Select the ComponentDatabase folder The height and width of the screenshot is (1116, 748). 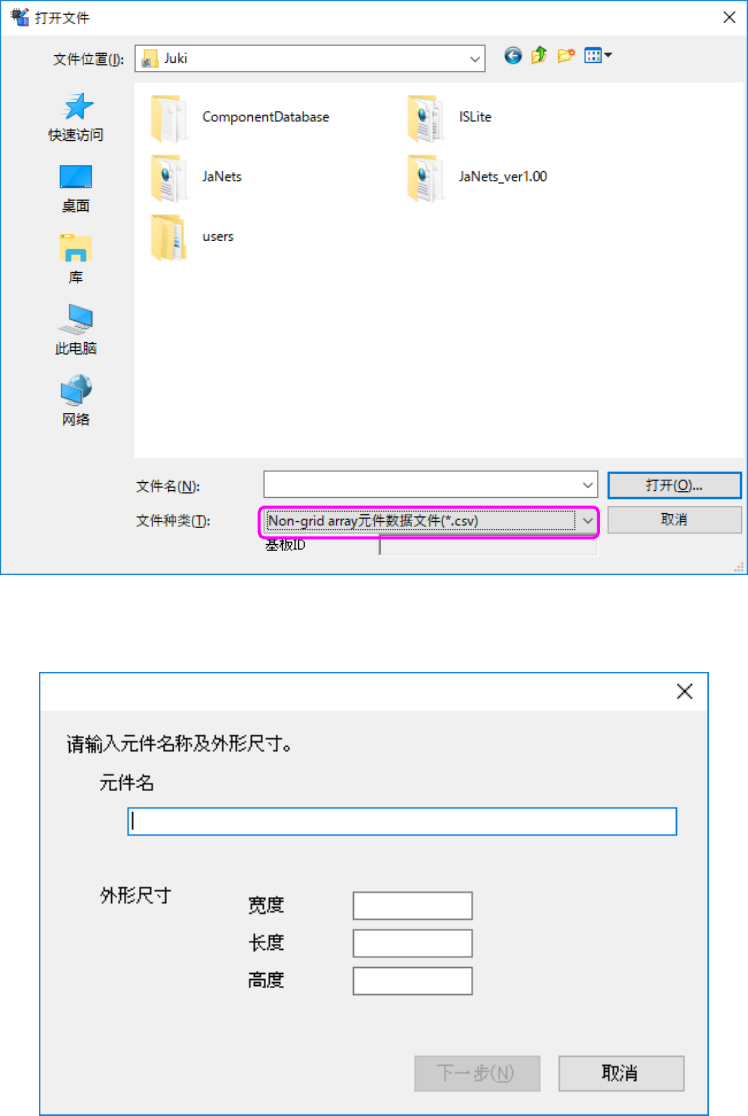[x=240, y=117]
